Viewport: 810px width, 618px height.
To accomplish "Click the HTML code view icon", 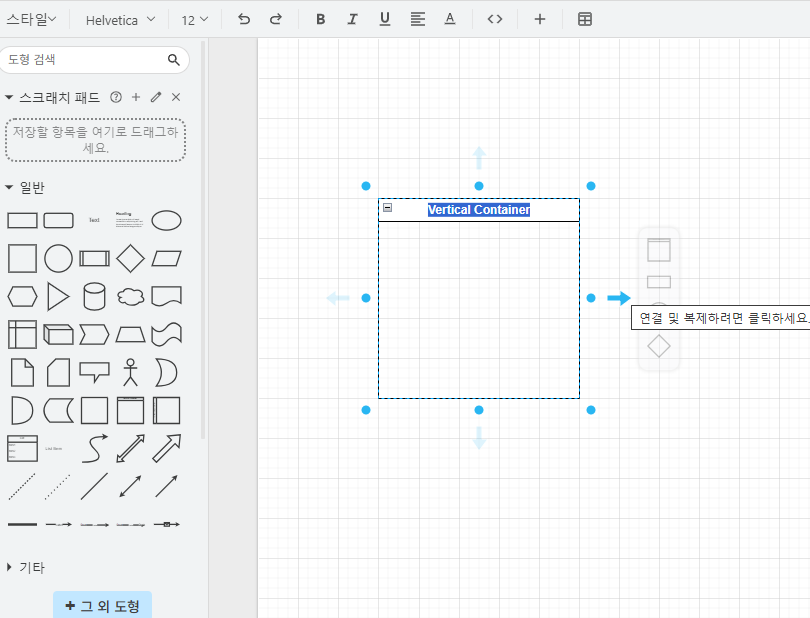I will 495,20.
